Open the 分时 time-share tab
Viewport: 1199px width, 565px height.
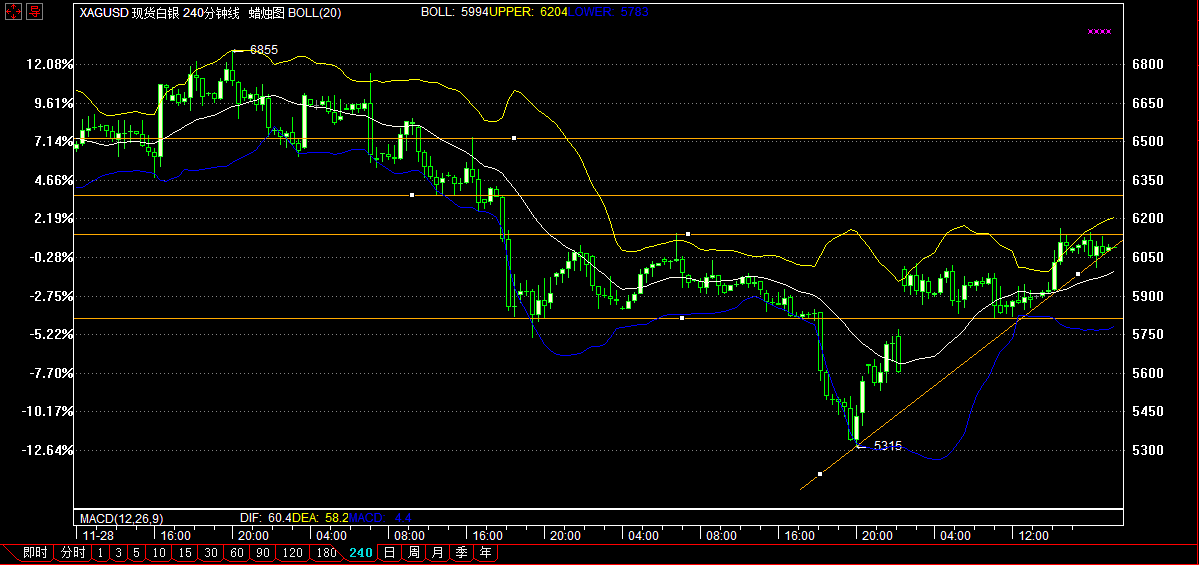[73, 552]
